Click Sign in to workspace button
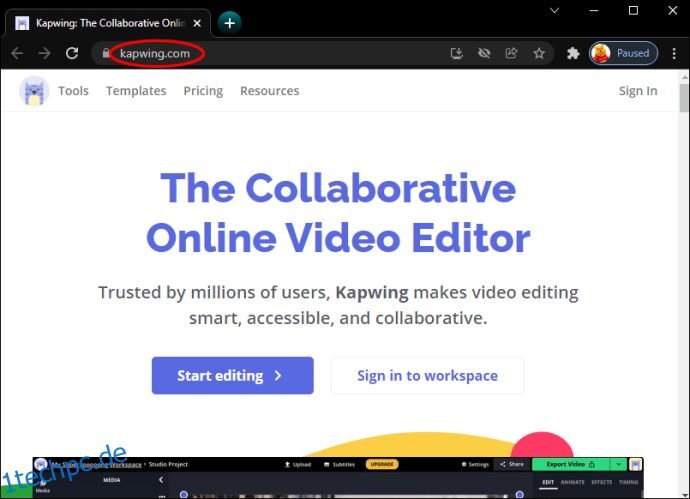The image size is (690, 499). [427, 375]
